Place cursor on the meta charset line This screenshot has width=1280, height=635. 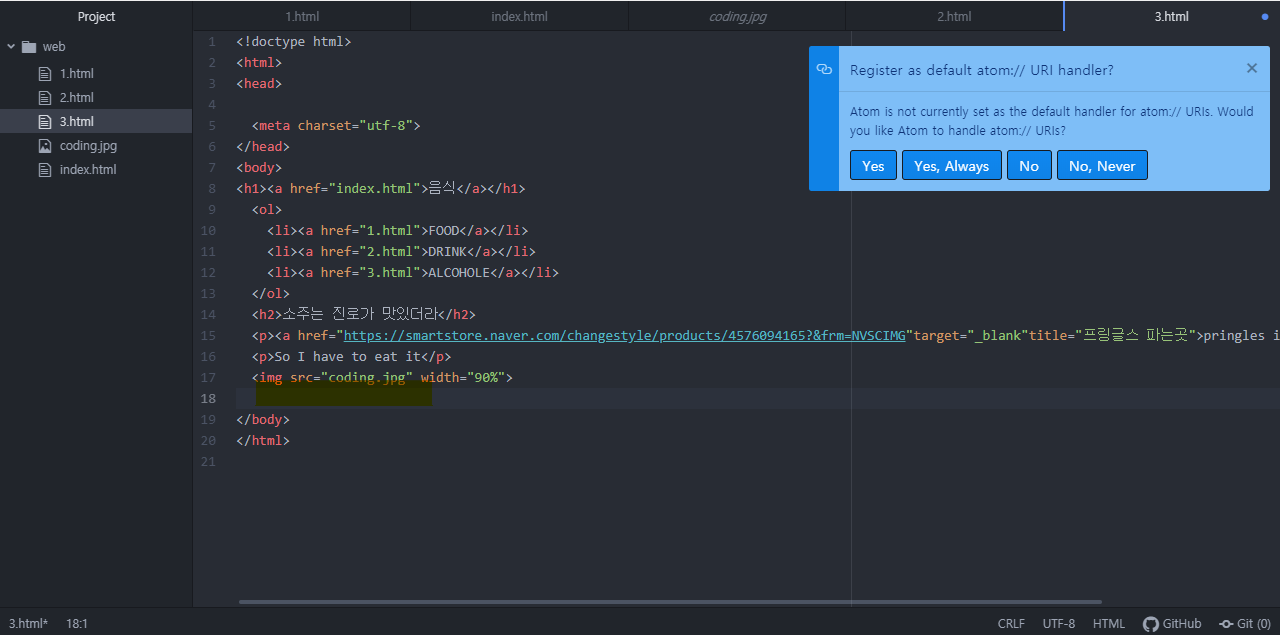point(336,126)
